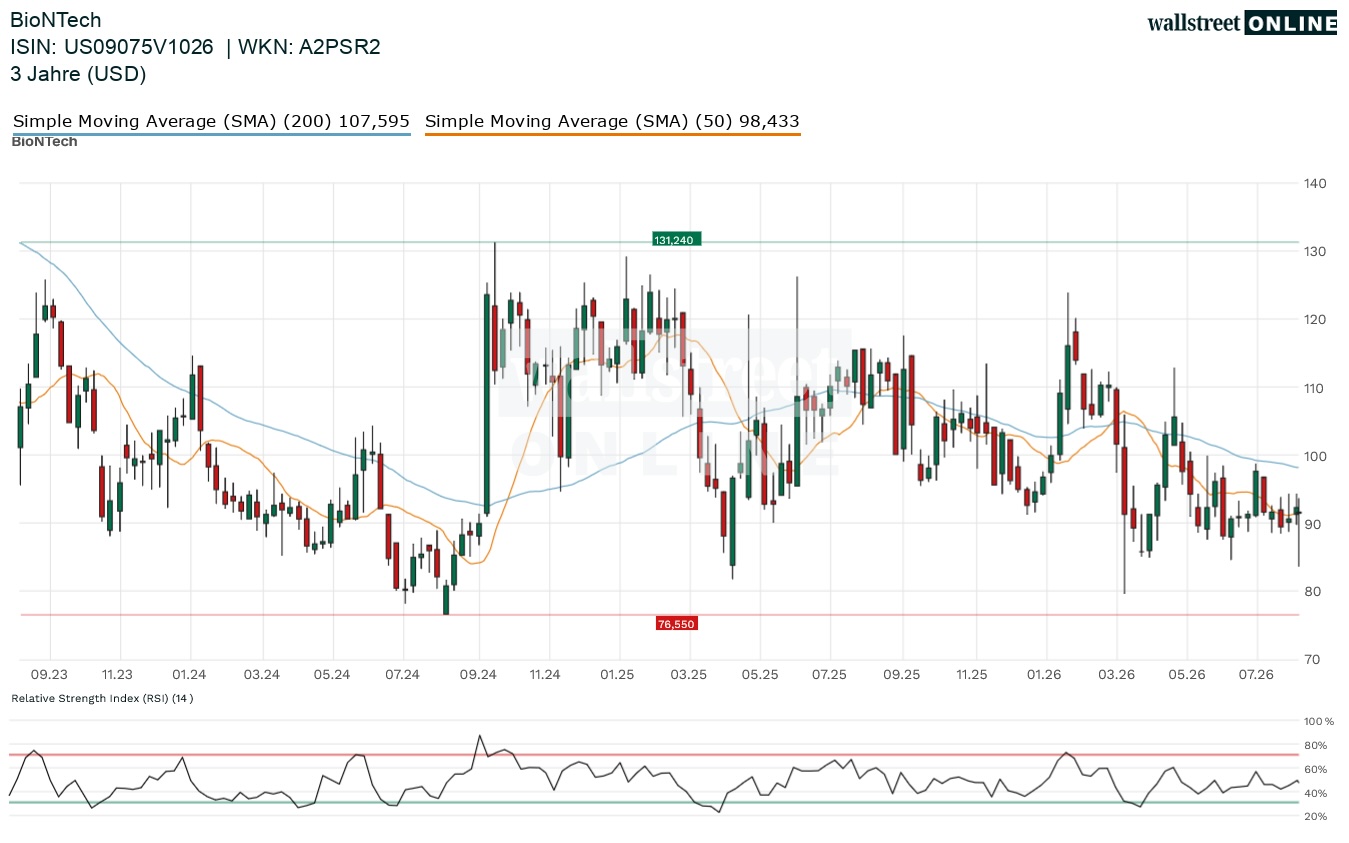
Task: Select the 05.25 date axis label
Action: pos(759,675)
